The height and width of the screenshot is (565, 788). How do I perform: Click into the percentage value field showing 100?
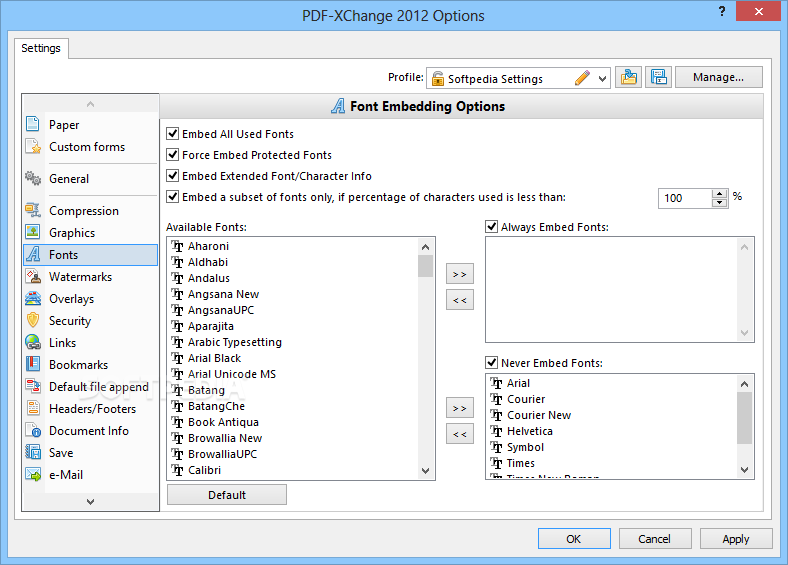coord(685,198)
